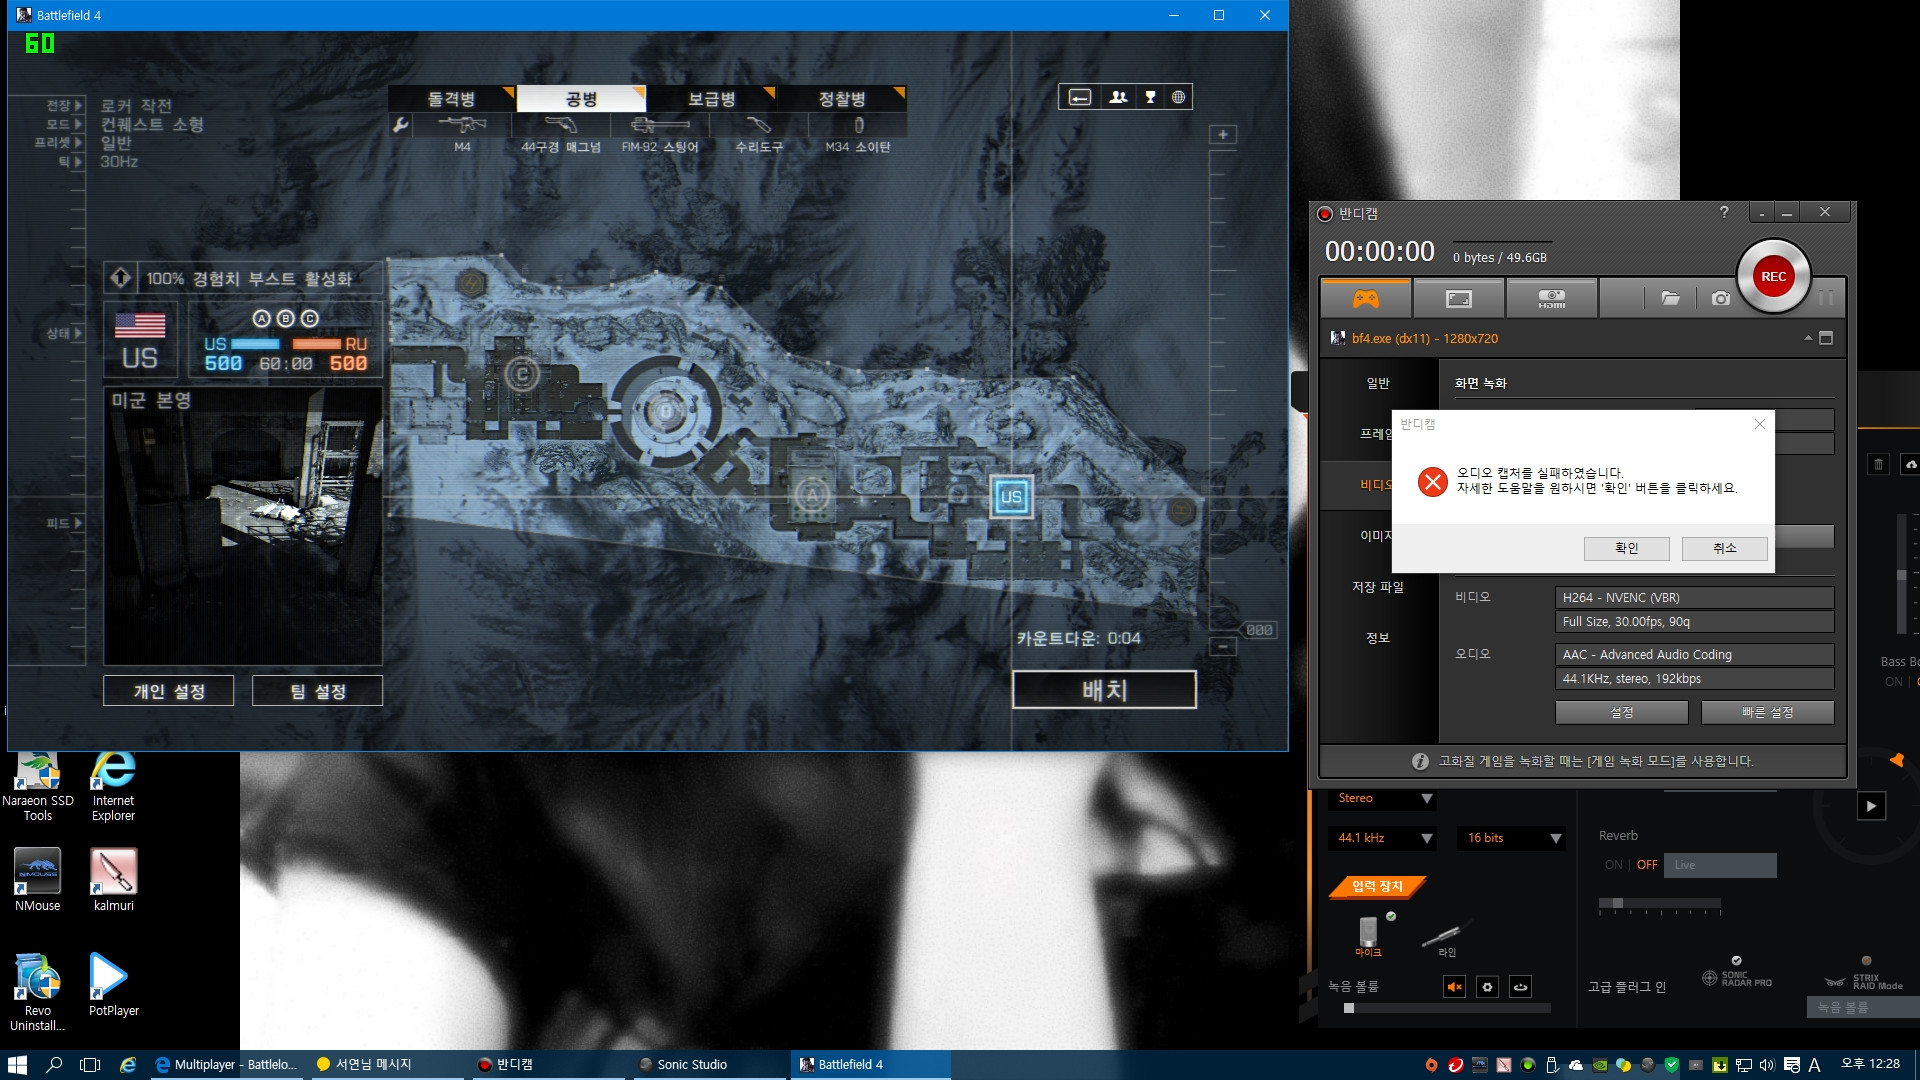Open the Stereo channel dropdown in Sonic Studio
Screen dimensions: 1920x1080
(1384, 798)
